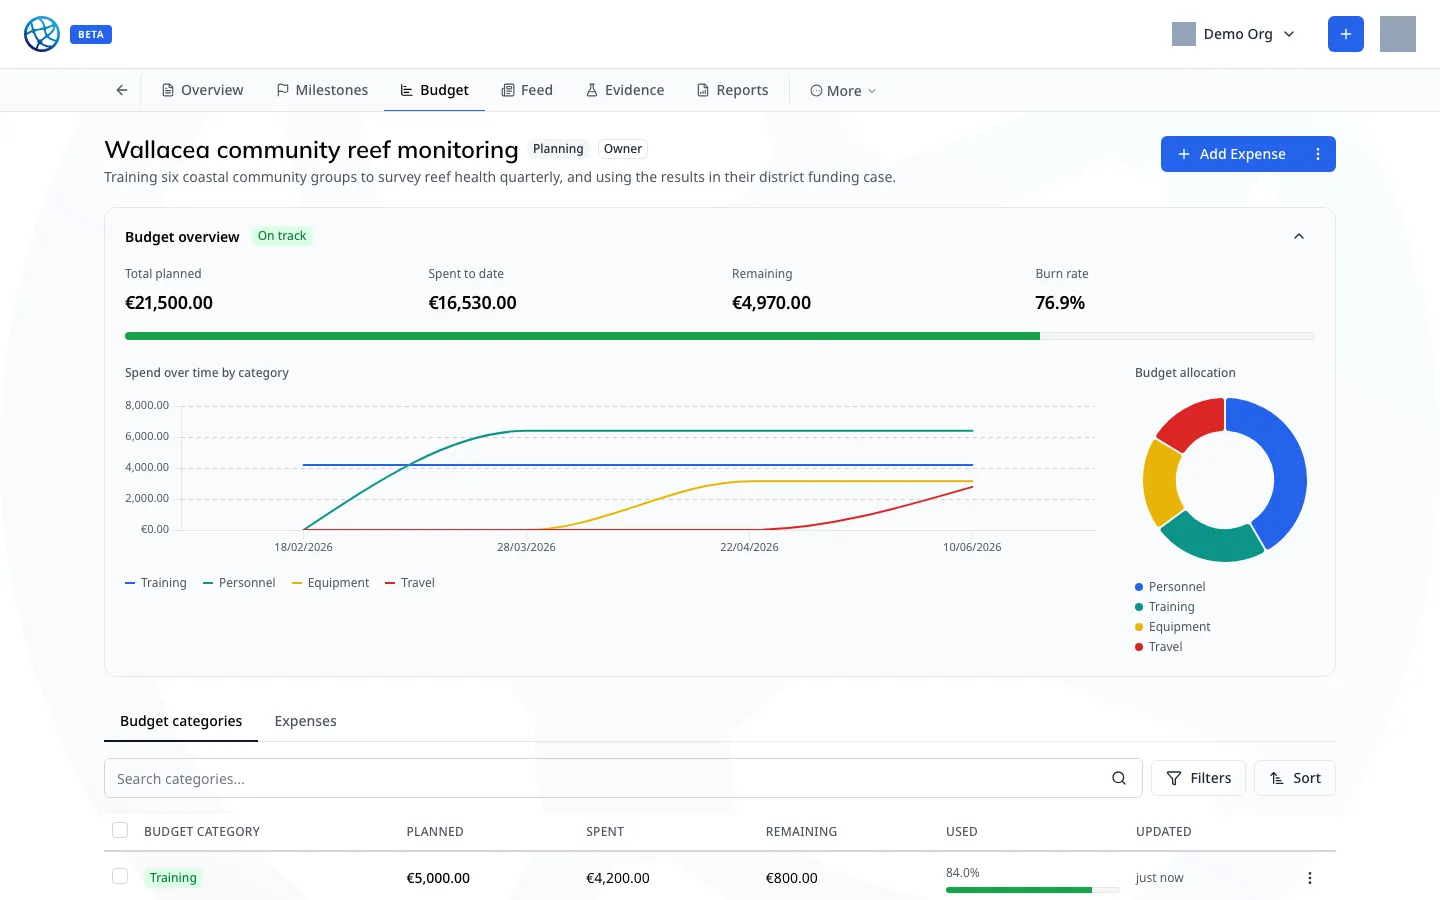The image size is (1440, 900).
Task: Go to the Milestones tab
Action: point(322,90)
